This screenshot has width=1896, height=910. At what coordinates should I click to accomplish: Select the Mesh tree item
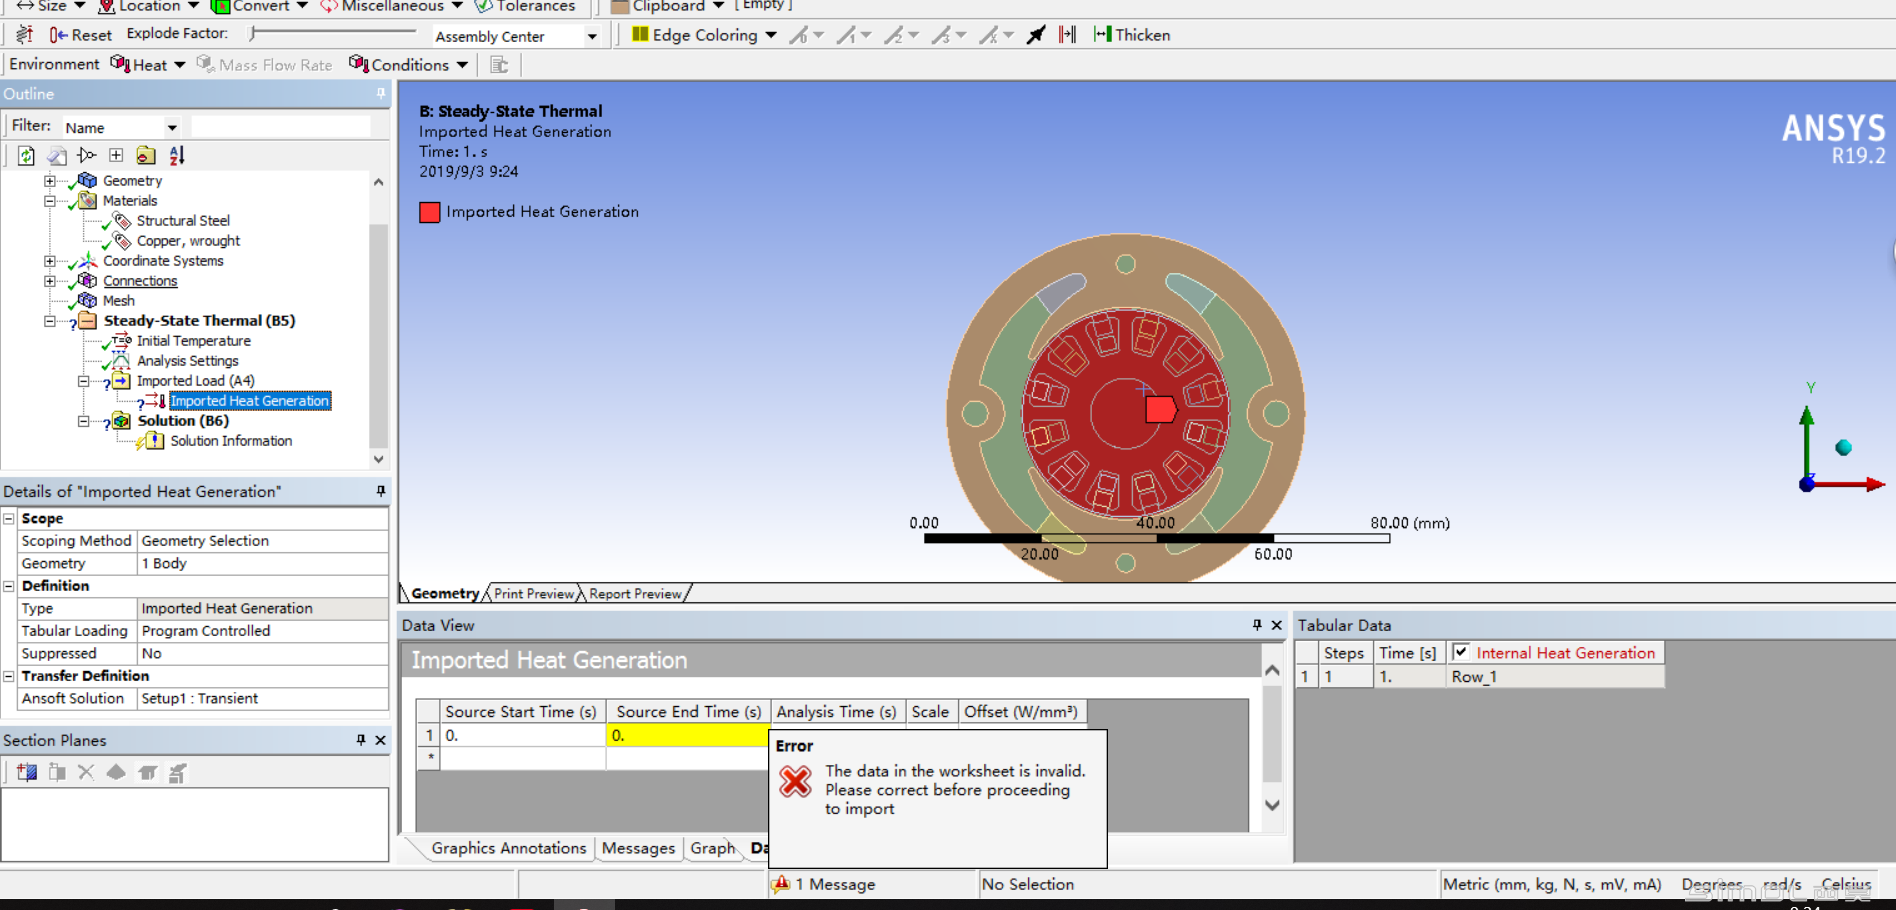pyautogui.click(x=118, y=301)
